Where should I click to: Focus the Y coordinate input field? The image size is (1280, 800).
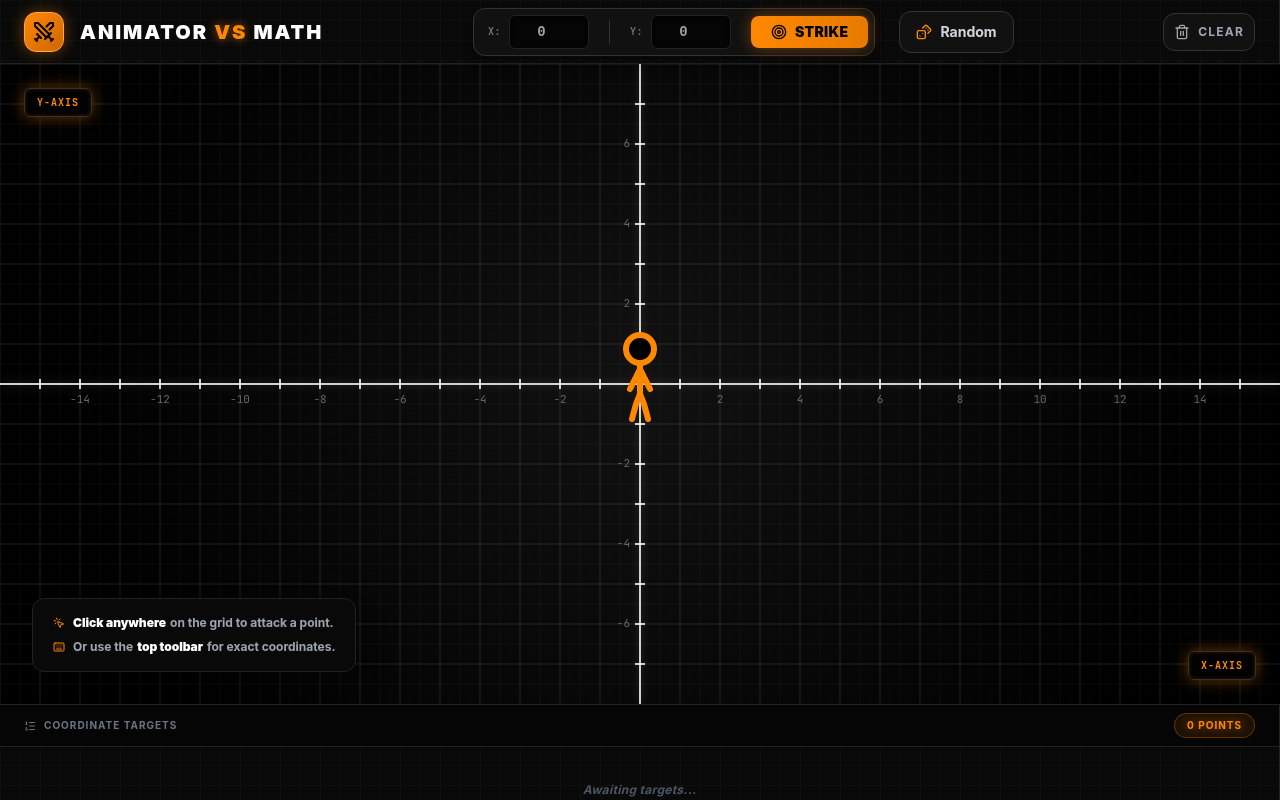coord(691,32)
